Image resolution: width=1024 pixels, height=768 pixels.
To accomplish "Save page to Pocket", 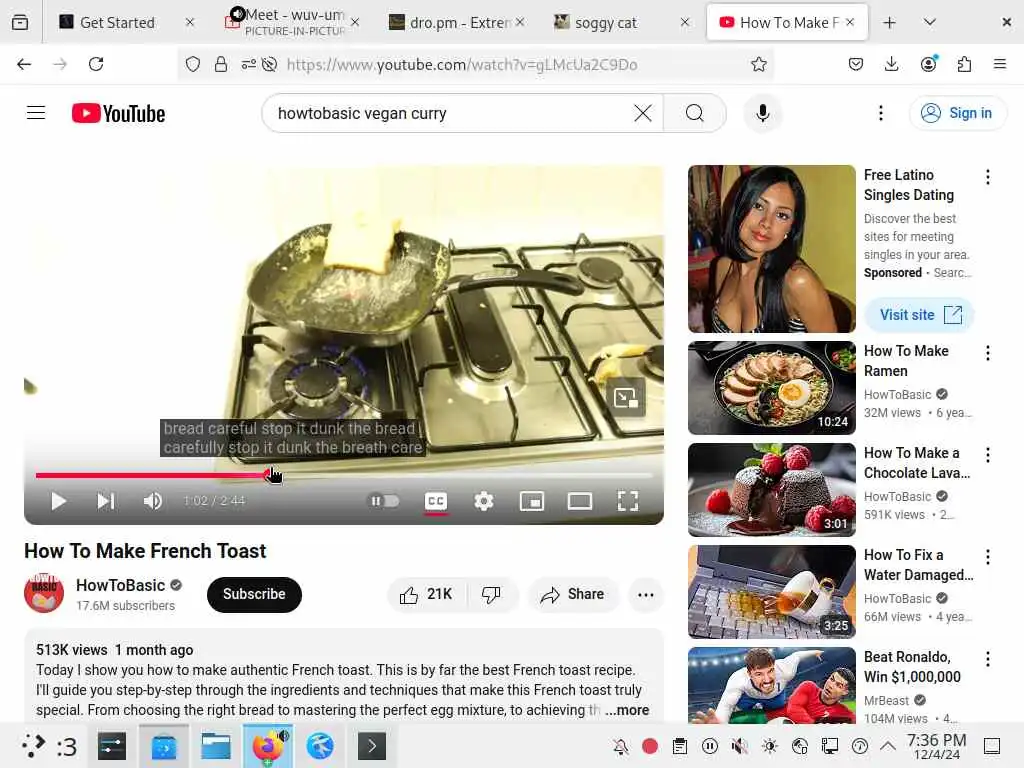I will (856, 64).
